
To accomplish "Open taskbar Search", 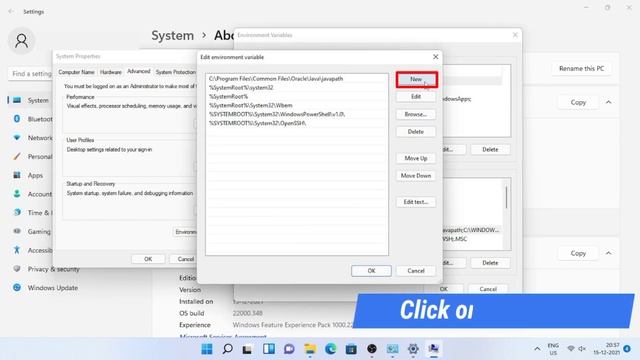I will (x=227, y=349).
